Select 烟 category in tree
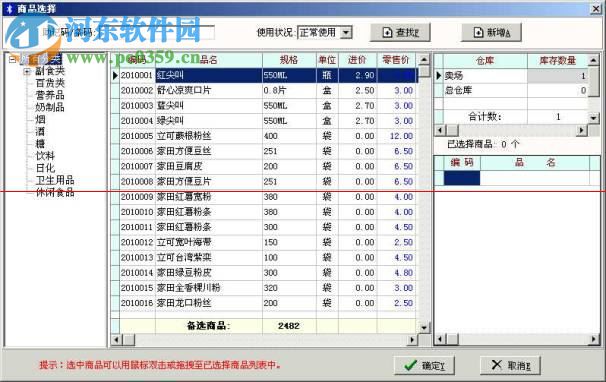606x382 pixels. [40, 119]
